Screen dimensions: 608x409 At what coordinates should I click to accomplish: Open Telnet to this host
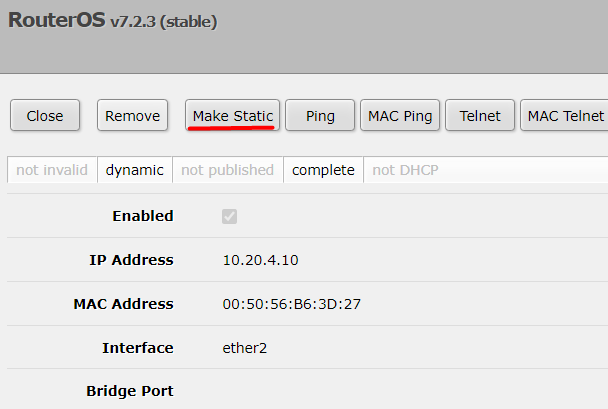click(480, 116)
